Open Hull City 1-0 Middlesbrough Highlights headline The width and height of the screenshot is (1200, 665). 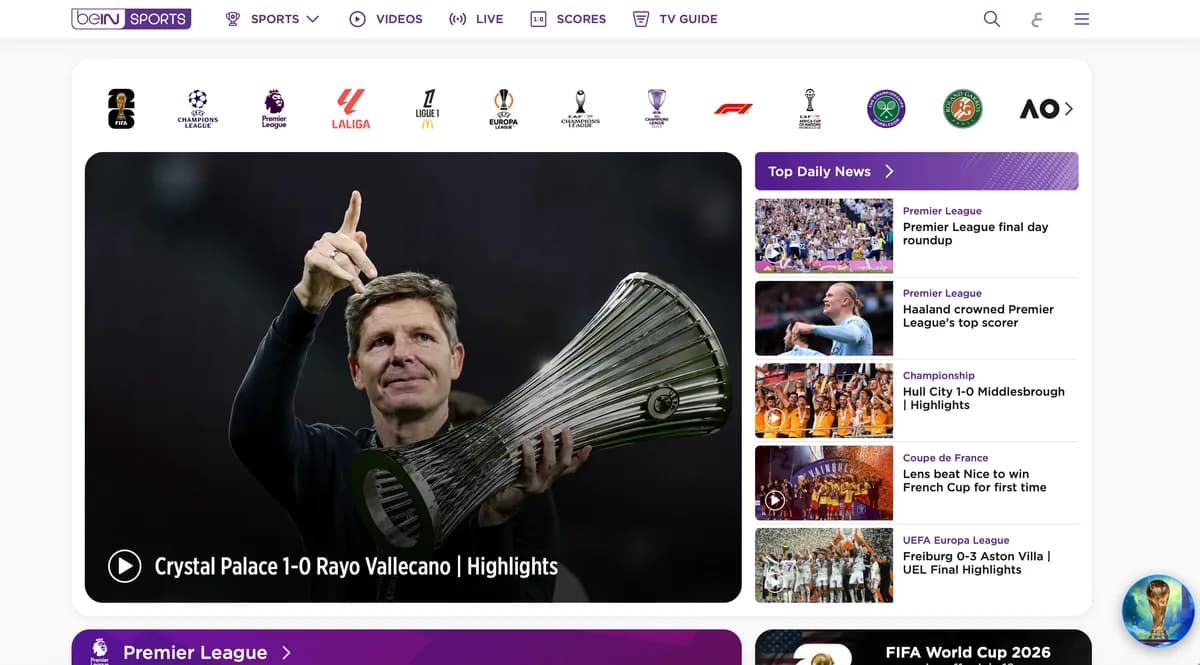pyautogui.click(x=983, y=398)
